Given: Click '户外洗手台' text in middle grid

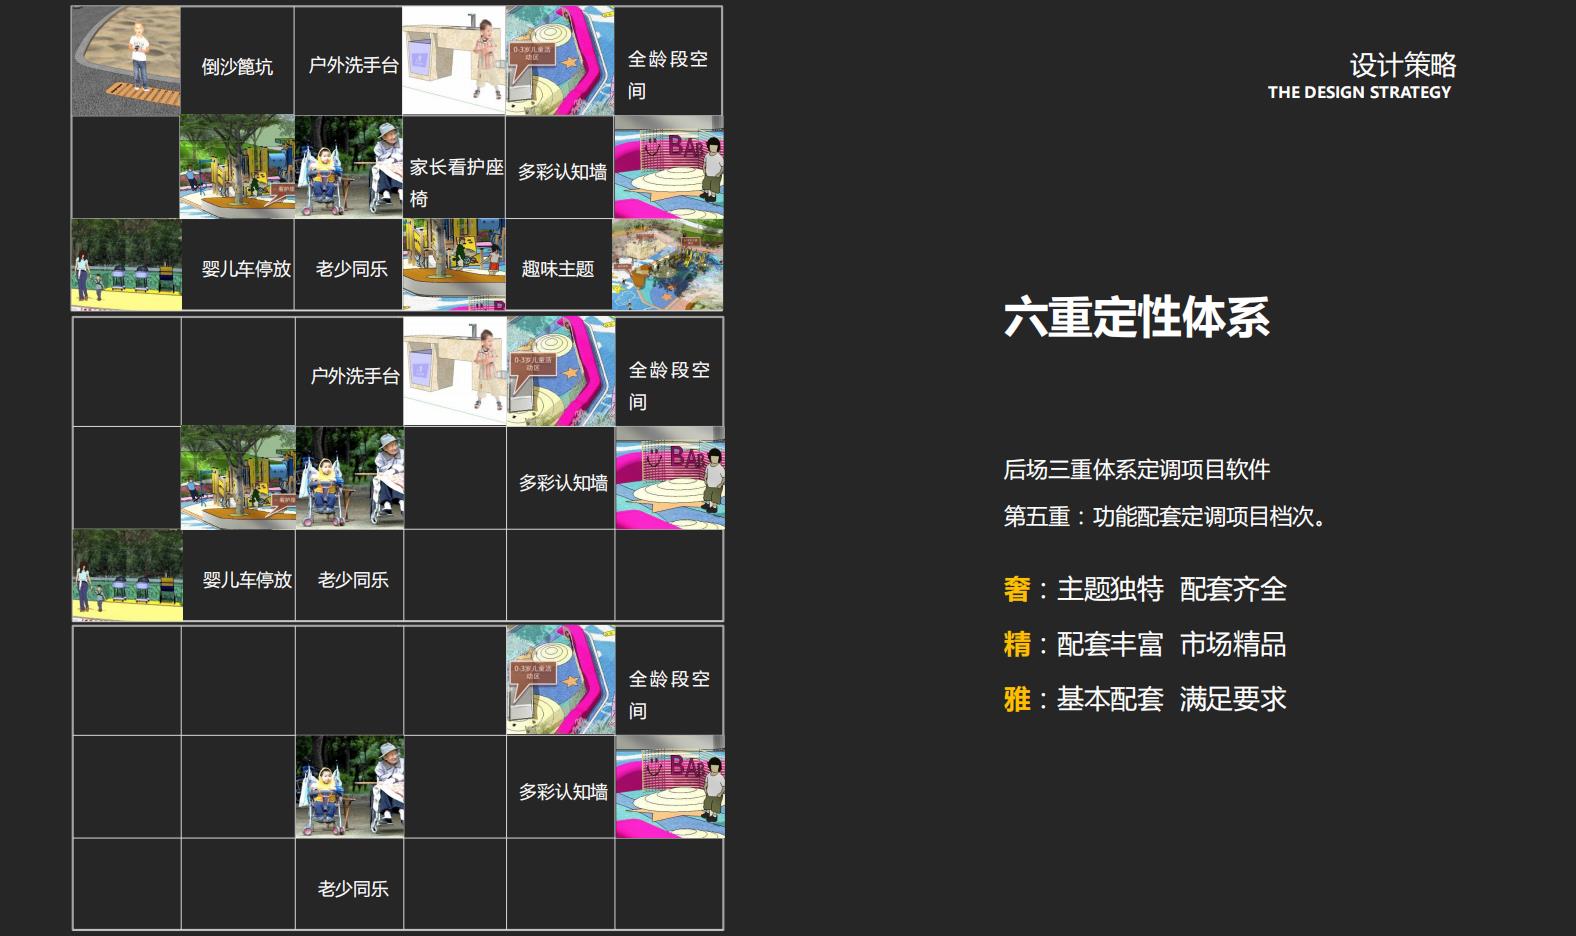Looking at the screenshot, I should click(355, 376).
